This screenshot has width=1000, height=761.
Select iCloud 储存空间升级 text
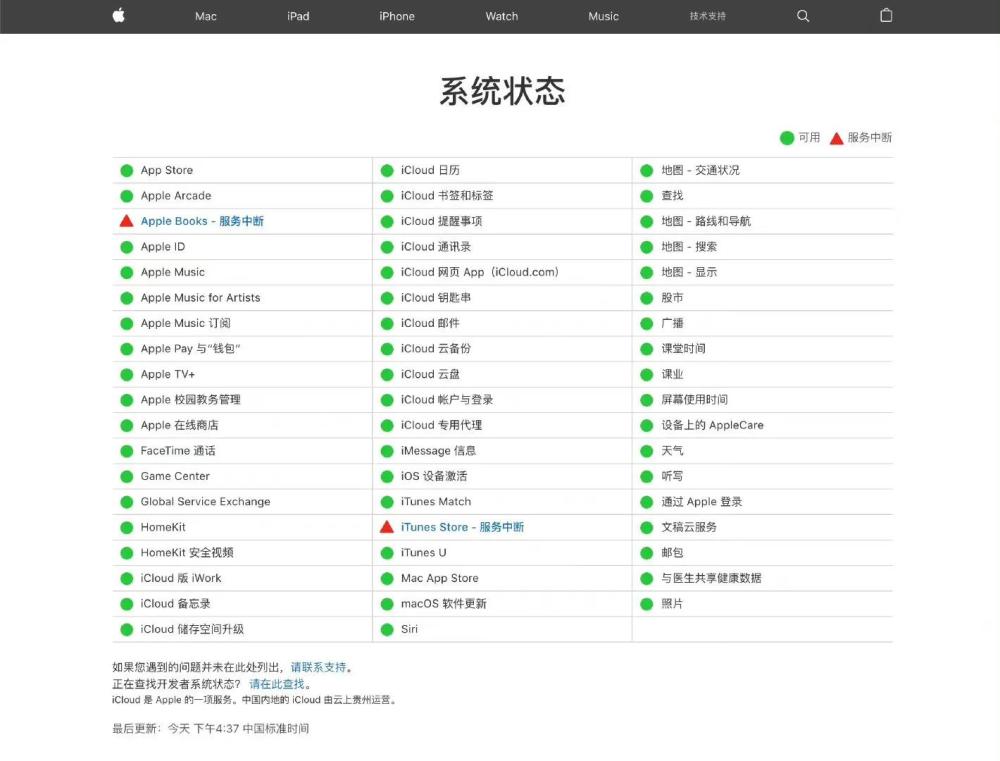click(x=192, y=630)
